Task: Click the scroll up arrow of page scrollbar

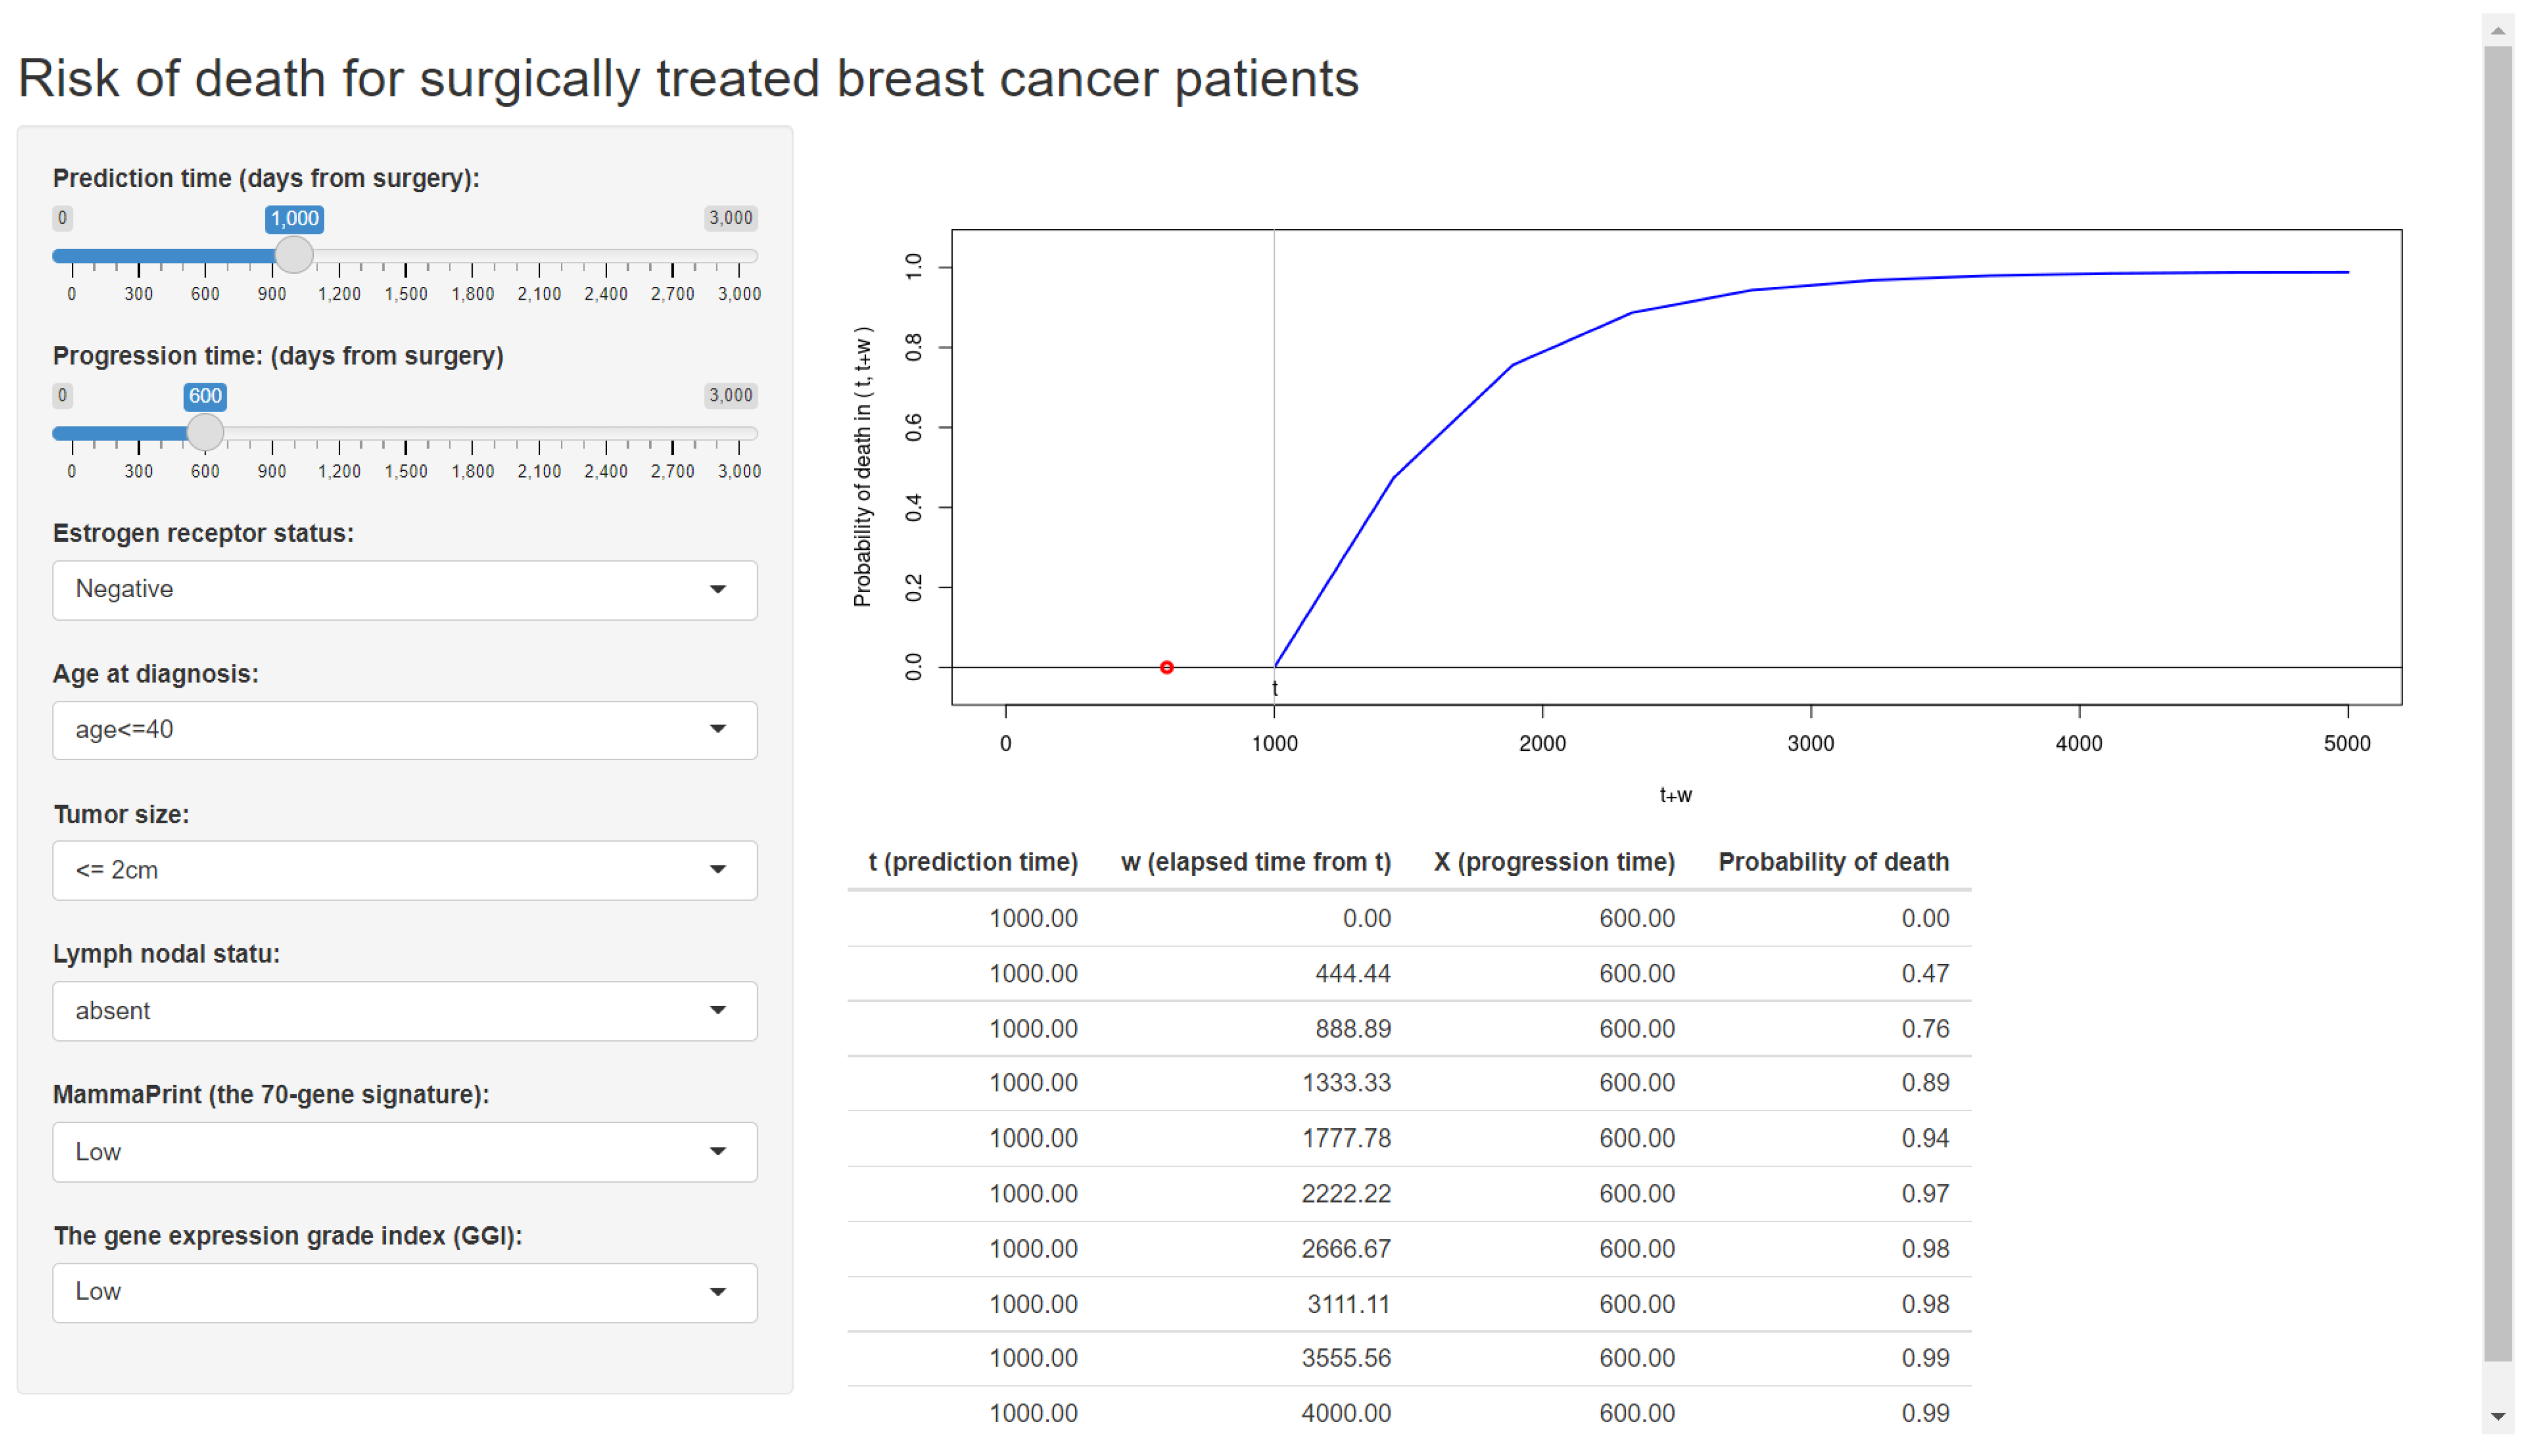Action: click(x=2497, y=31)
